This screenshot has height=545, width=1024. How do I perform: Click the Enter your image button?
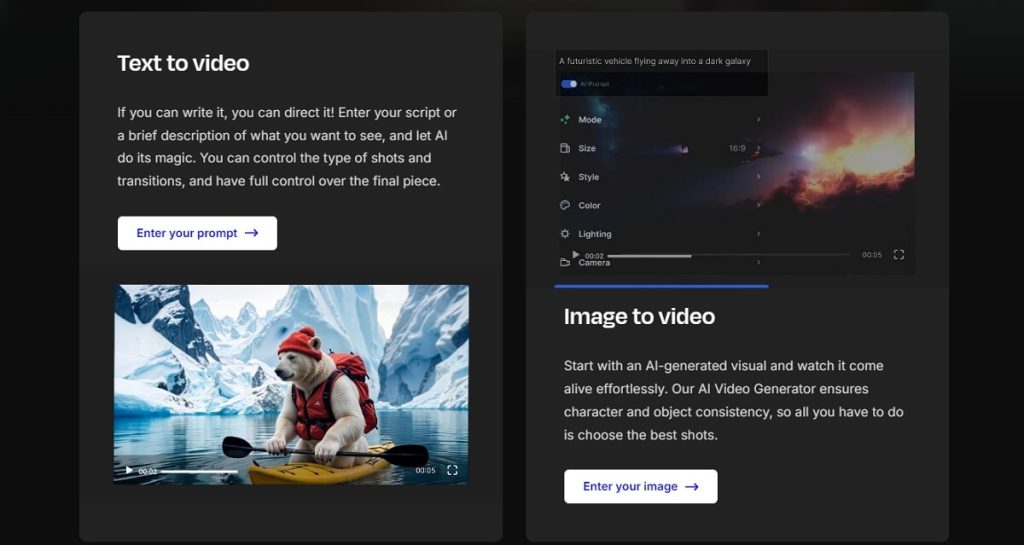641,486
